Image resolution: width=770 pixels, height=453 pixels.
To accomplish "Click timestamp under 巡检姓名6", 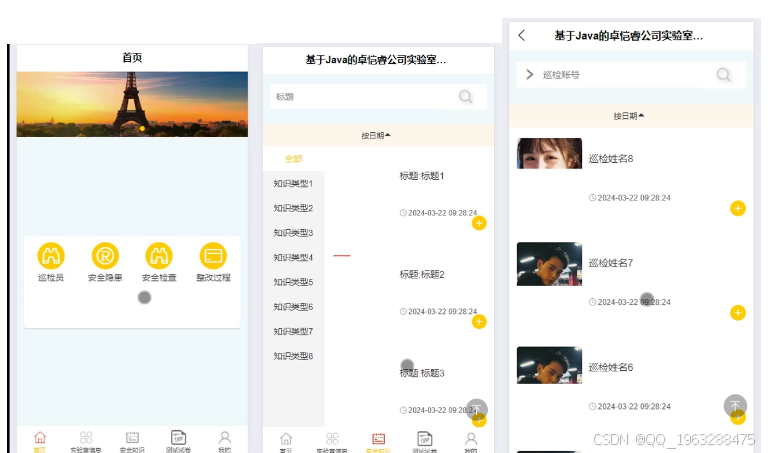I will tap(630, 406).
